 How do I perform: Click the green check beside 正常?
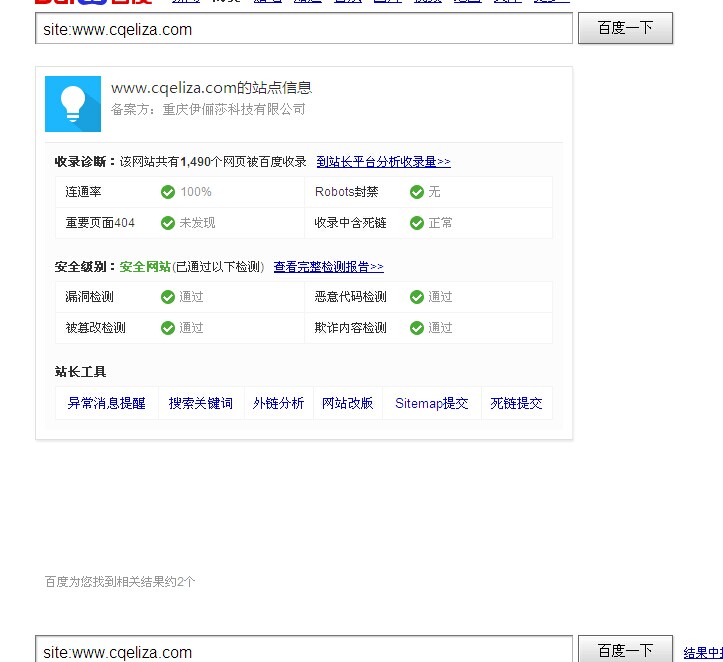point(417,223)
